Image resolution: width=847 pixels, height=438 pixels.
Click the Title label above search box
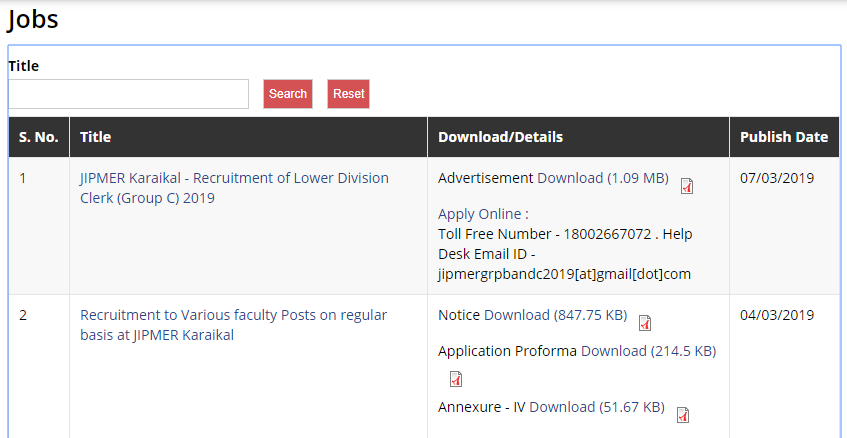[x=24, y=66]
